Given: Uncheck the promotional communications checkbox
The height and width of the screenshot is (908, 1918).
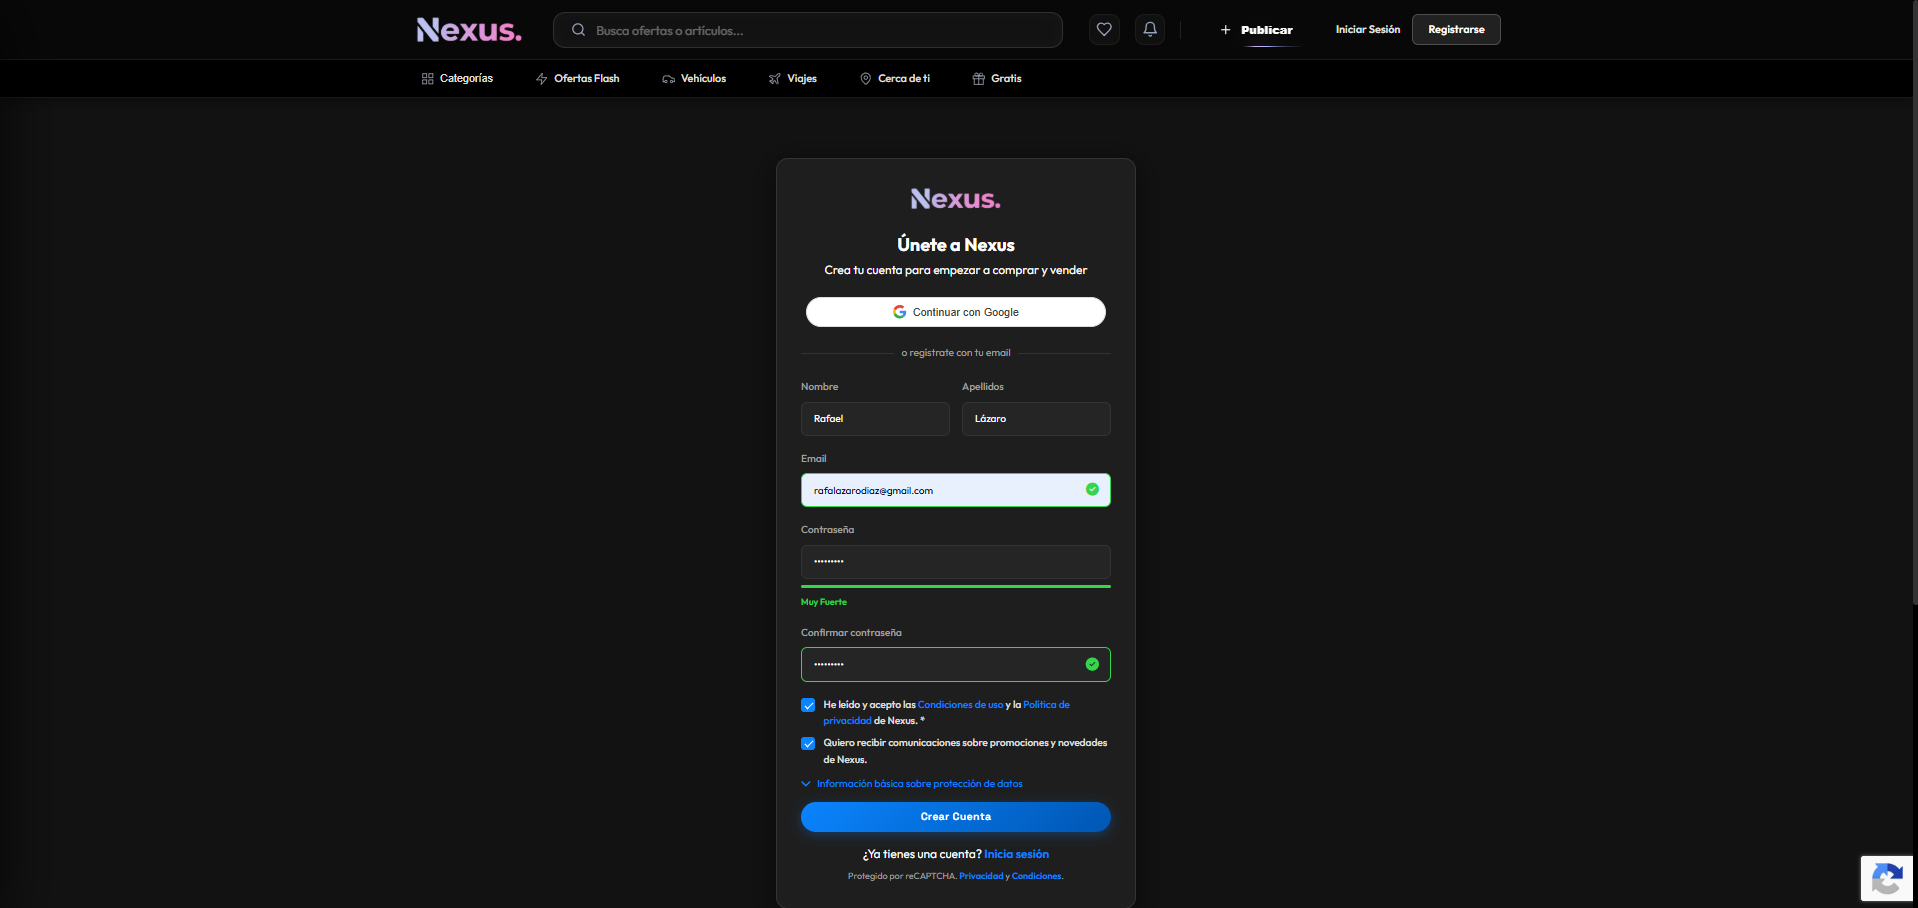Looking at the screenshot, I should point(808,743).
